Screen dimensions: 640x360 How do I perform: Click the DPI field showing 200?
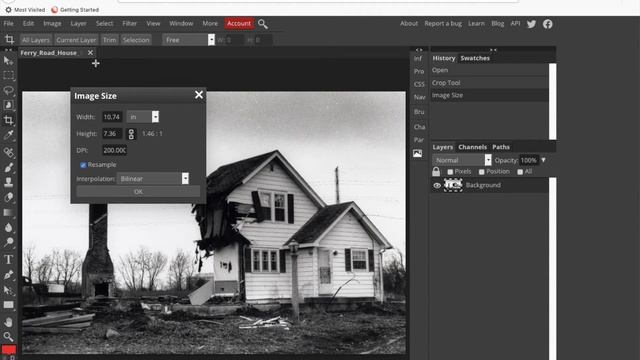tap(114, 150)
